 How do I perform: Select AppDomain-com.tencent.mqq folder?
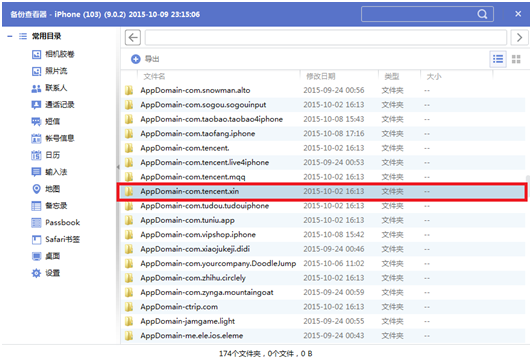(323, 177)
